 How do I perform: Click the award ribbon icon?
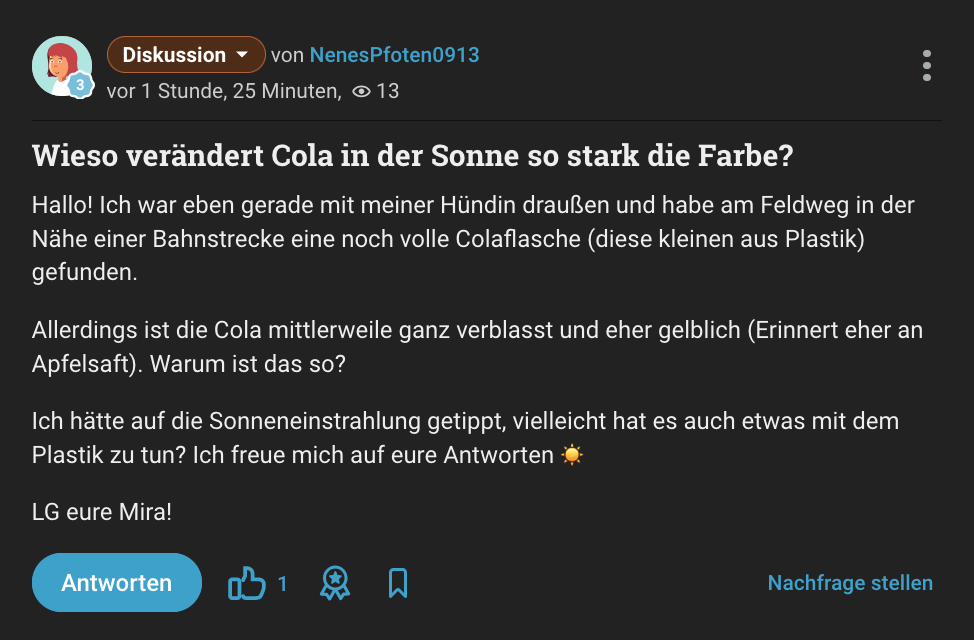pyautogui.click(x=335, y=583)
